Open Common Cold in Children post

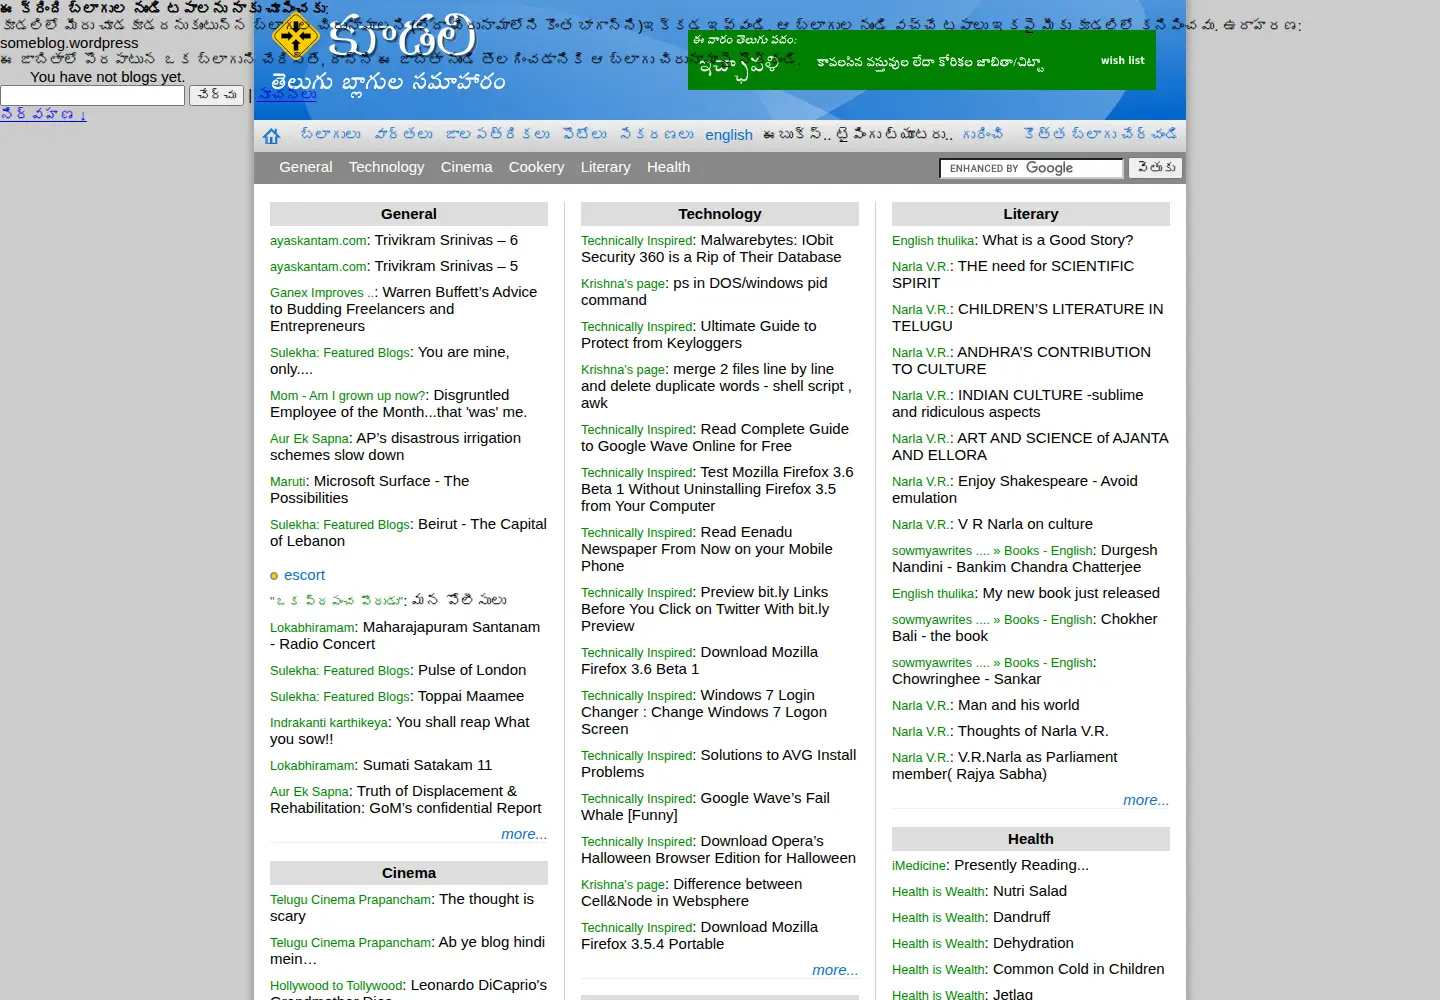pos(1079,969)
